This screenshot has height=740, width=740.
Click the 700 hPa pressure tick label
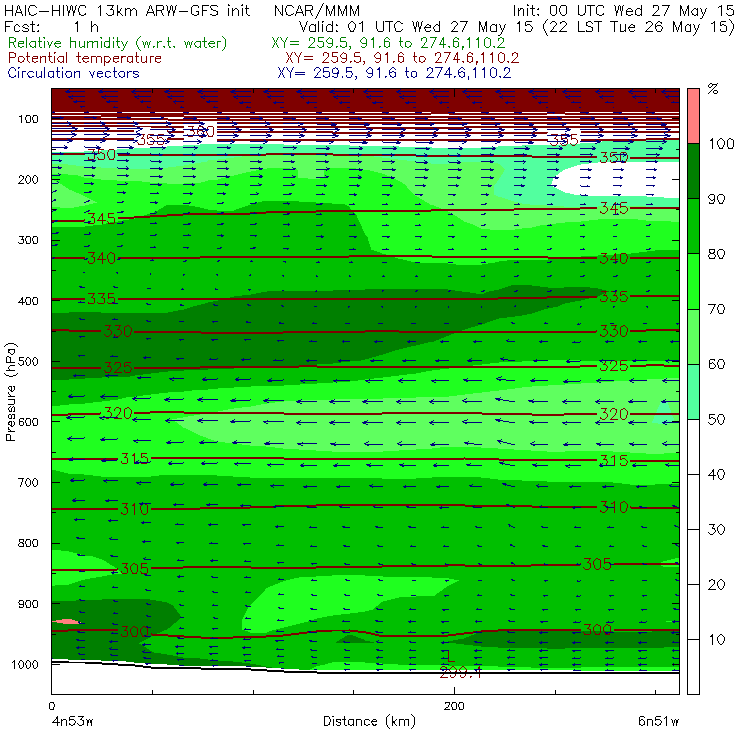pyautogui.click(x=28, y=482)
